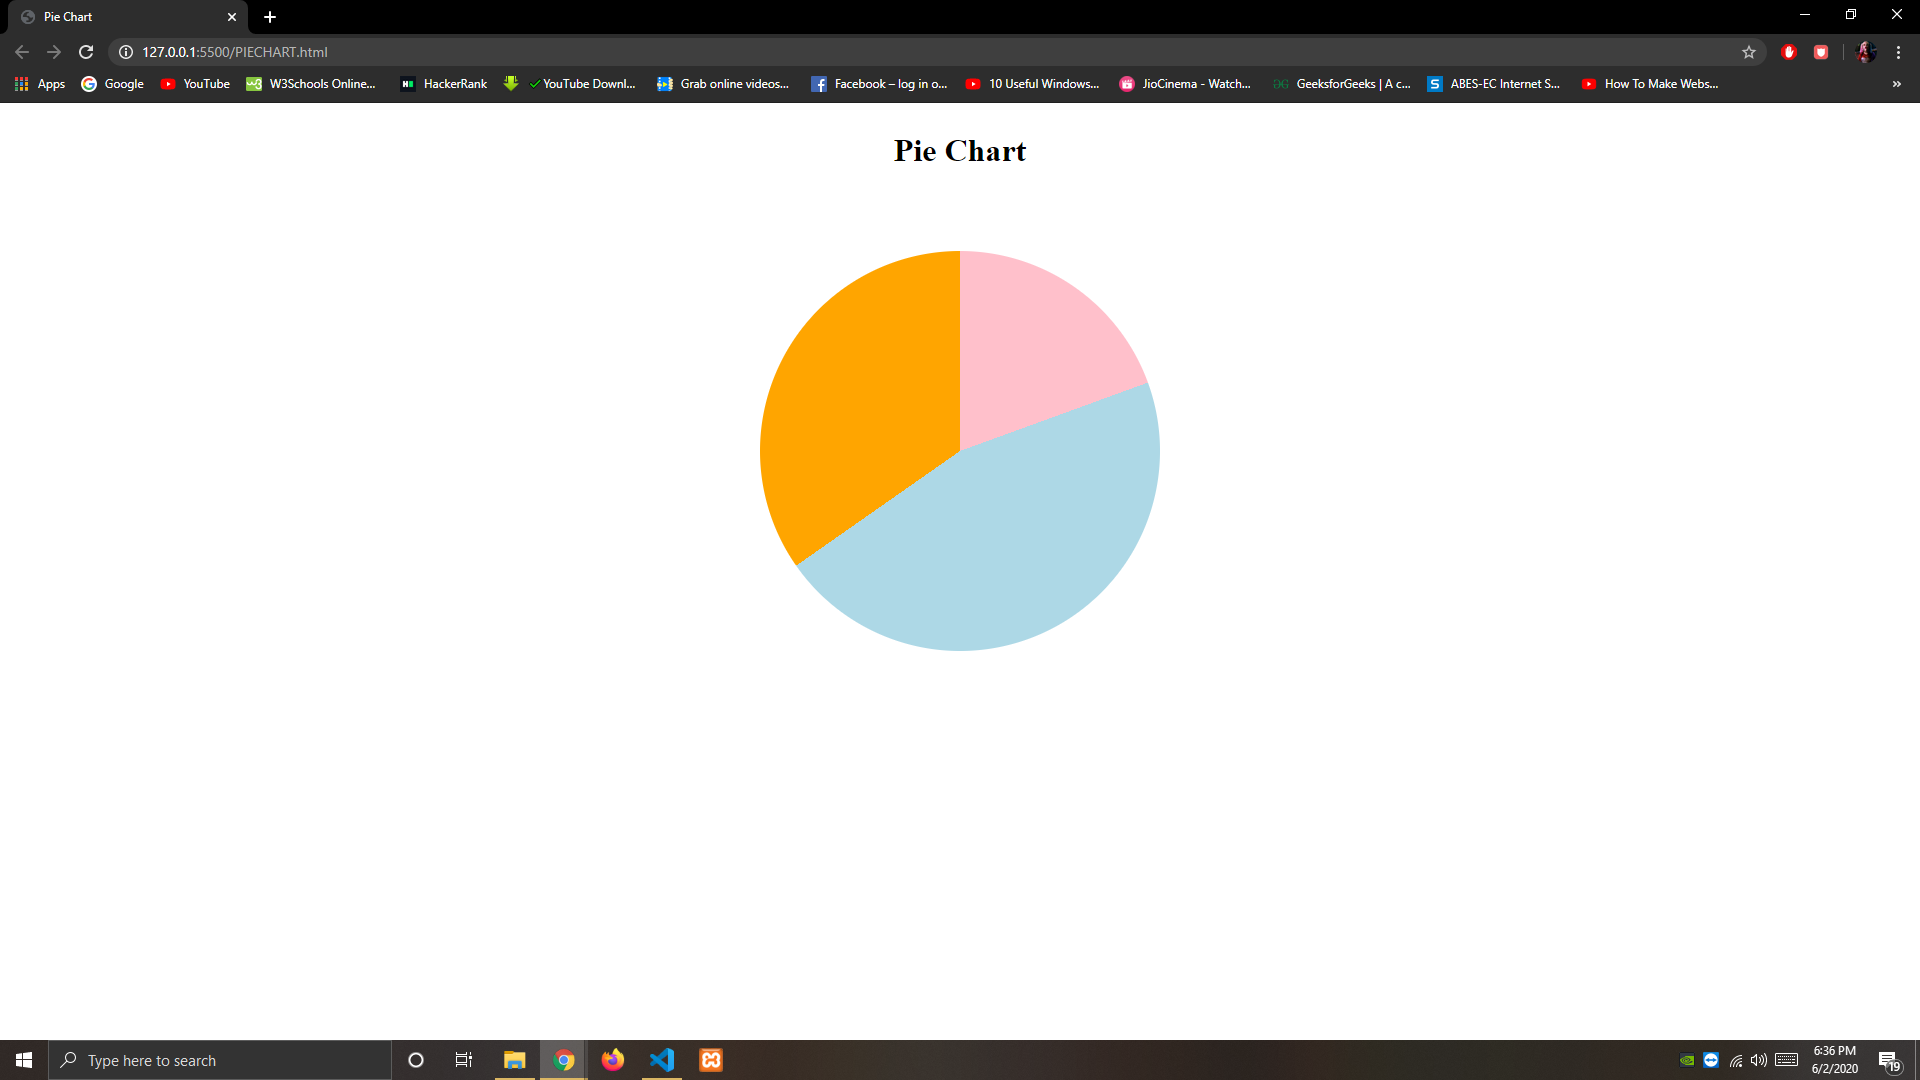Image resolution: width=1920 pixels, height=1080 pixels.
Task: Open VS Code in taskbar
Action: [x=662, y=1059]
